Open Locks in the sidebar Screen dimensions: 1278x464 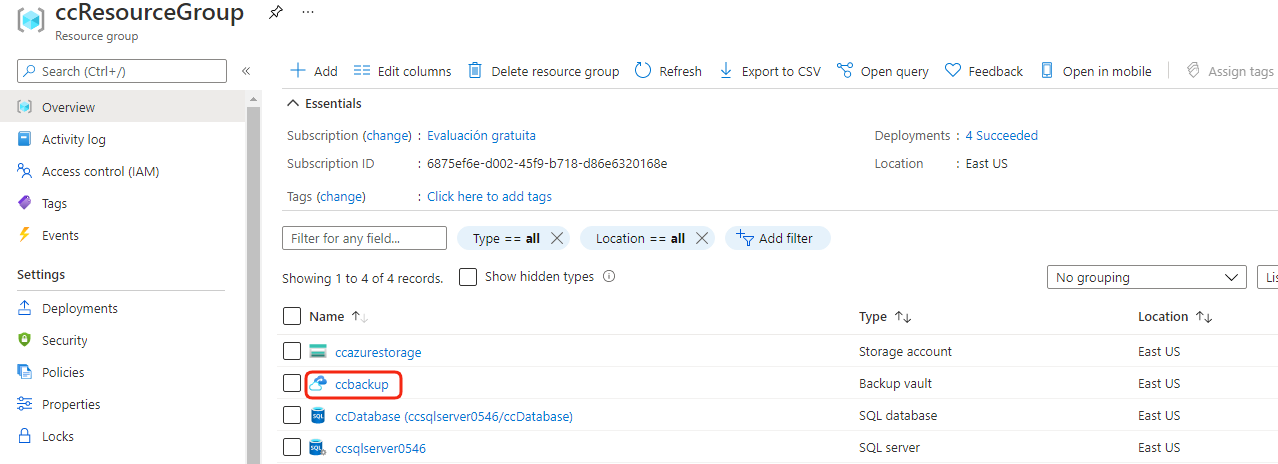pos(57,436)
